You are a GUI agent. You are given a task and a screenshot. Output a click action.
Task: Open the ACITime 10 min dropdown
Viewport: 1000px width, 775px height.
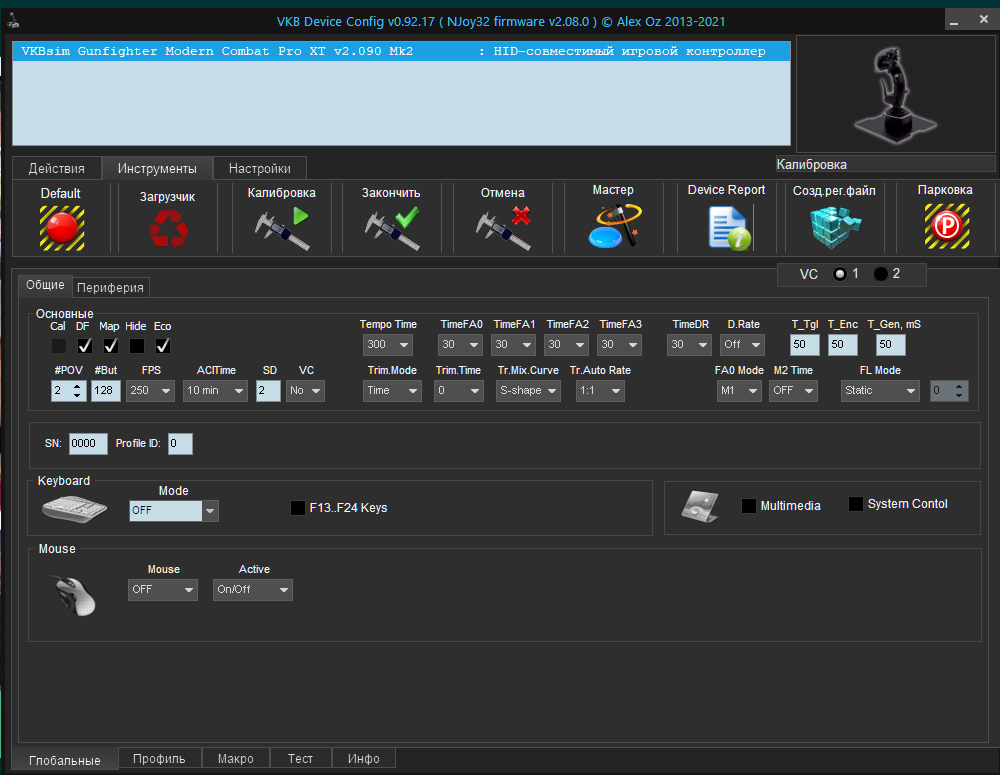click(216, 390)
